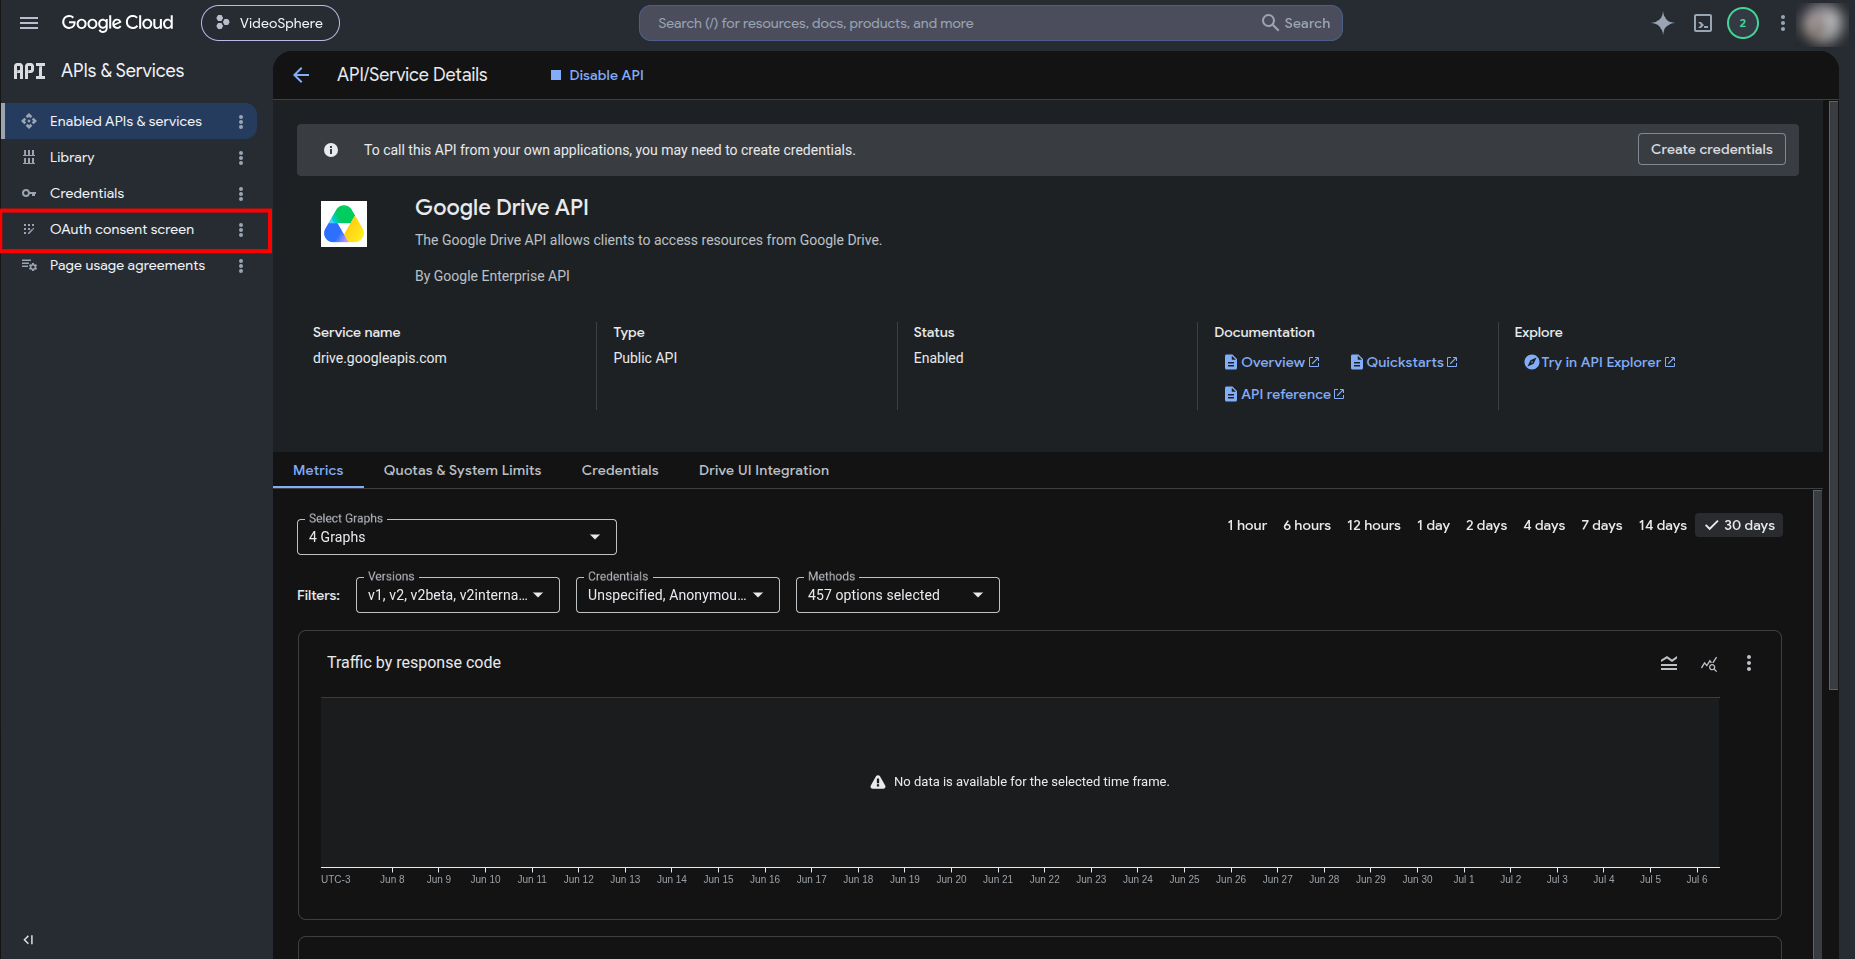Open Traffic by response code chart options
1855x959 pixels.
pyautogui.click(x=1749, y=663)
